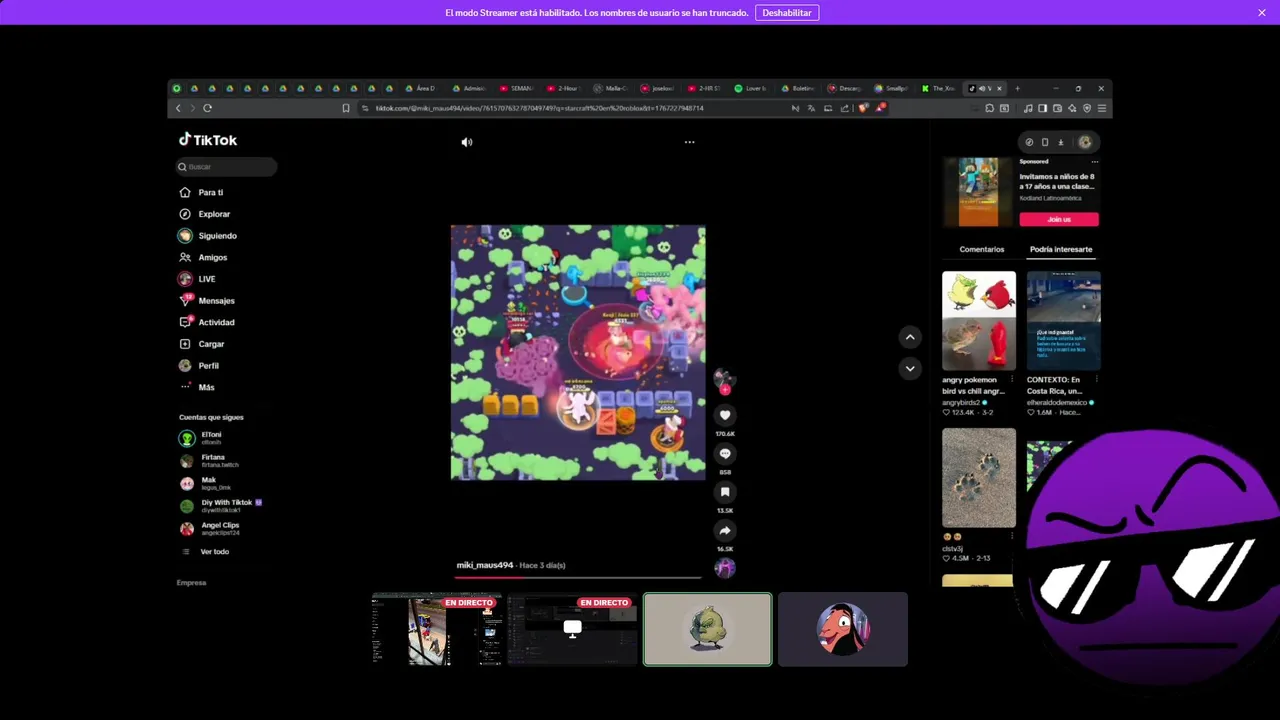This screenshot has height=720, width=1280.
Task: Open comments via speech bubble icon
Action: (725, 454)
